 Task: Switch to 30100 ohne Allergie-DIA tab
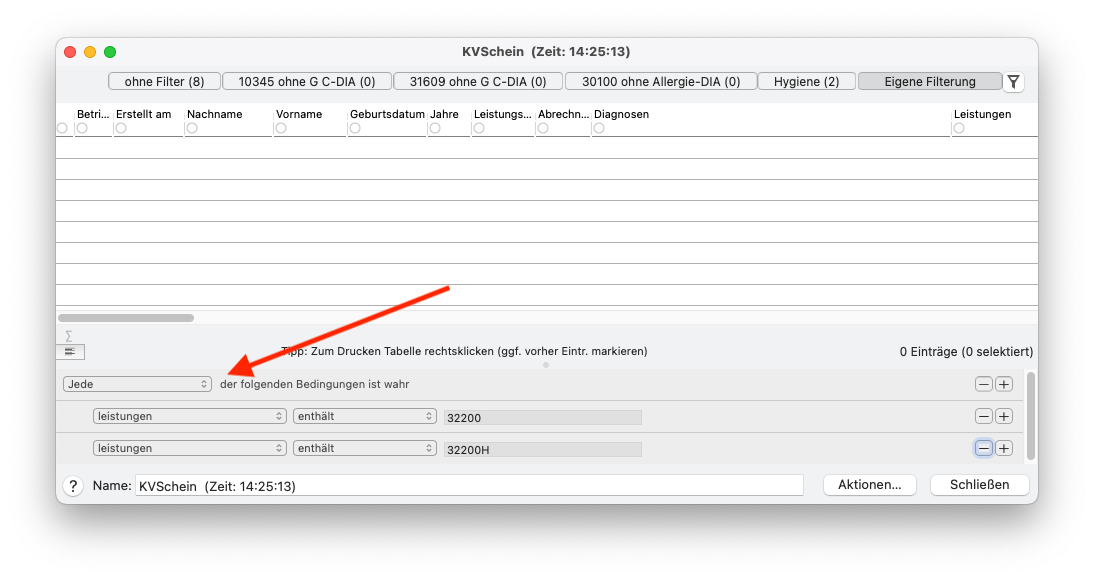(661, 82)
